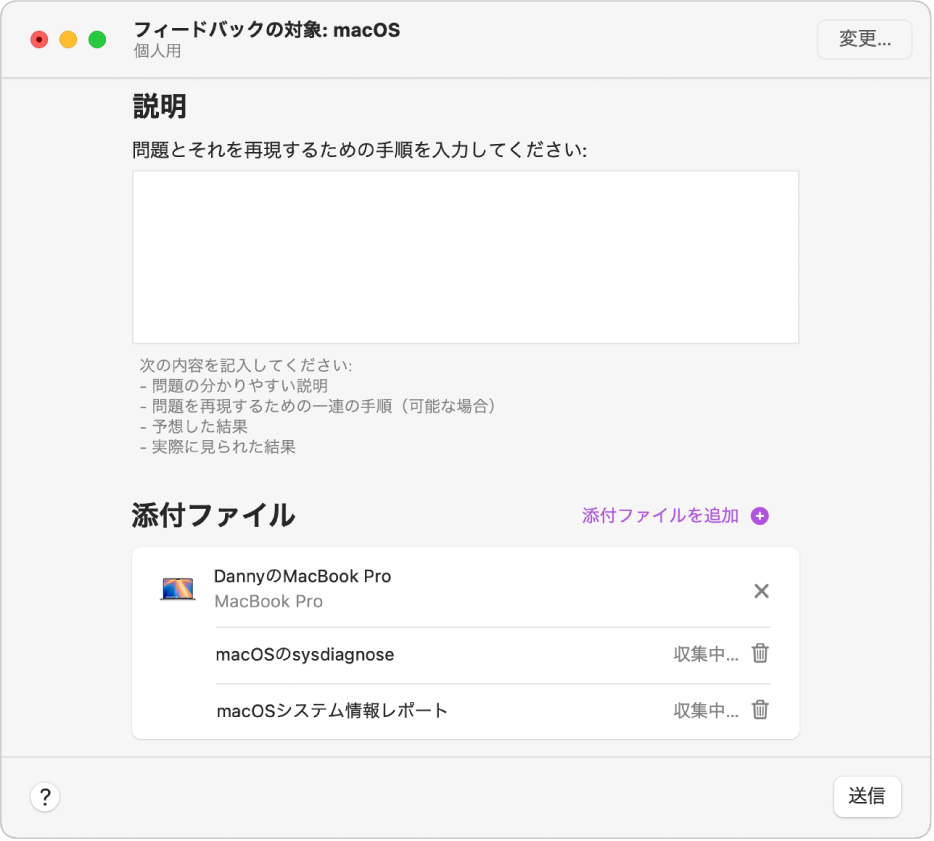Click the hint 次の内容を記入してください:

246,366
